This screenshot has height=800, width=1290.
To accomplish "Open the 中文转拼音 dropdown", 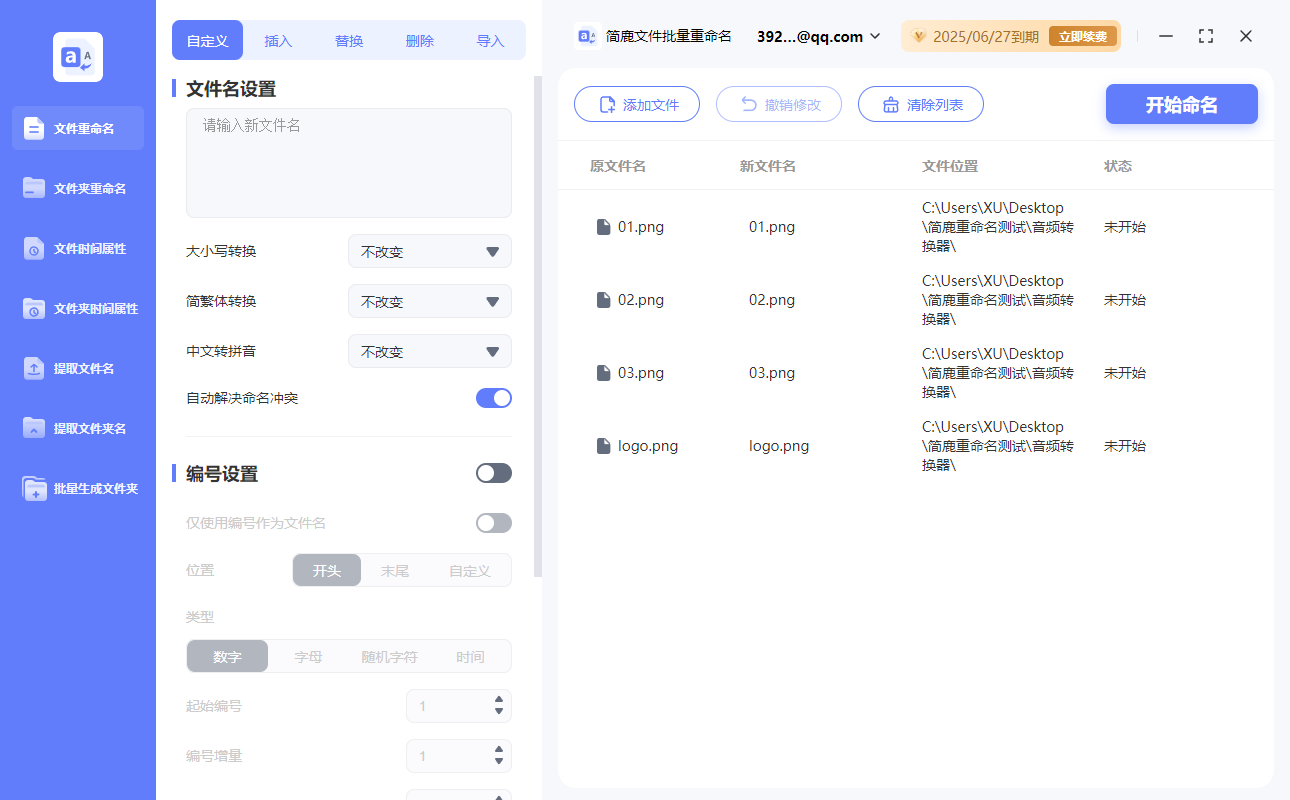I will (x=429, y=351).
